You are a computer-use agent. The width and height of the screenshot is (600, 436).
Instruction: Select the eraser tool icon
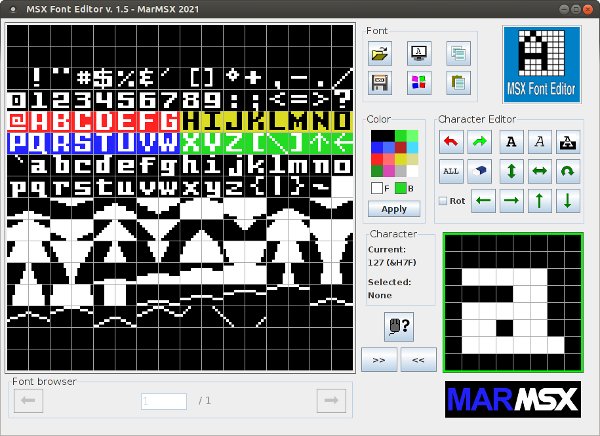coord(479,171)
